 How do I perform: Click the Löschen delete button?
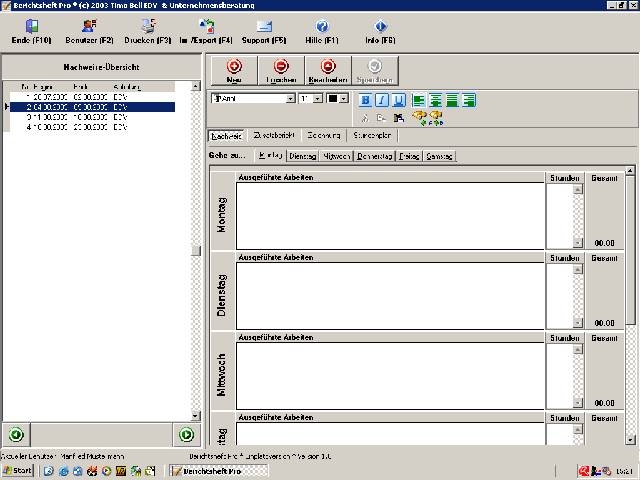point(281,70)
